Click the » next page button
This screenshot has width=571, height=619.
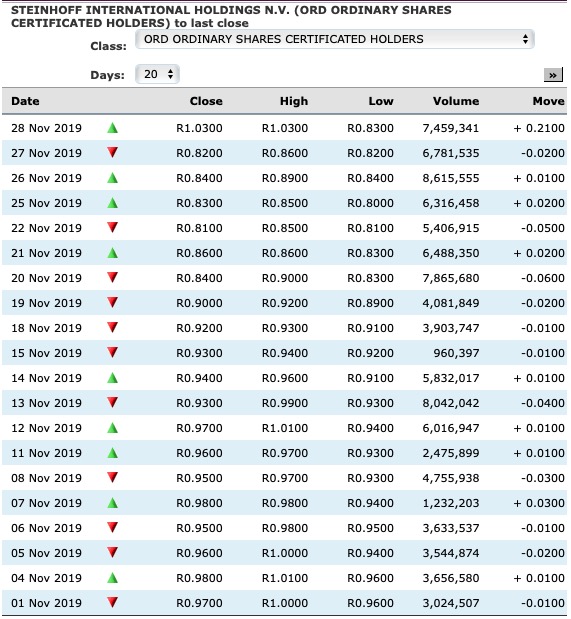[553, 75]
